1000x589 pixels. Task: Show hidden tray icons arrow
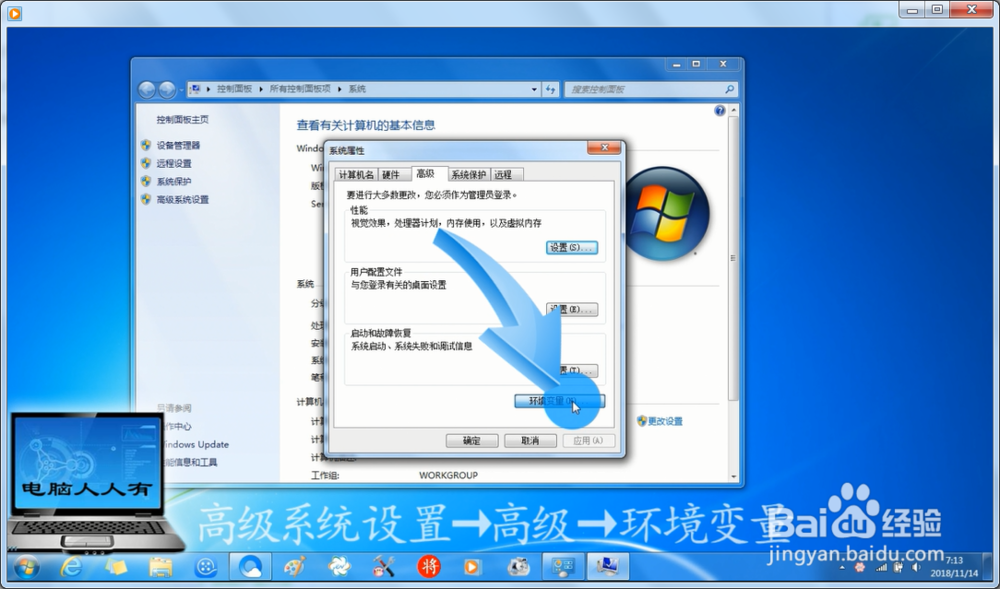pos(842,567)
